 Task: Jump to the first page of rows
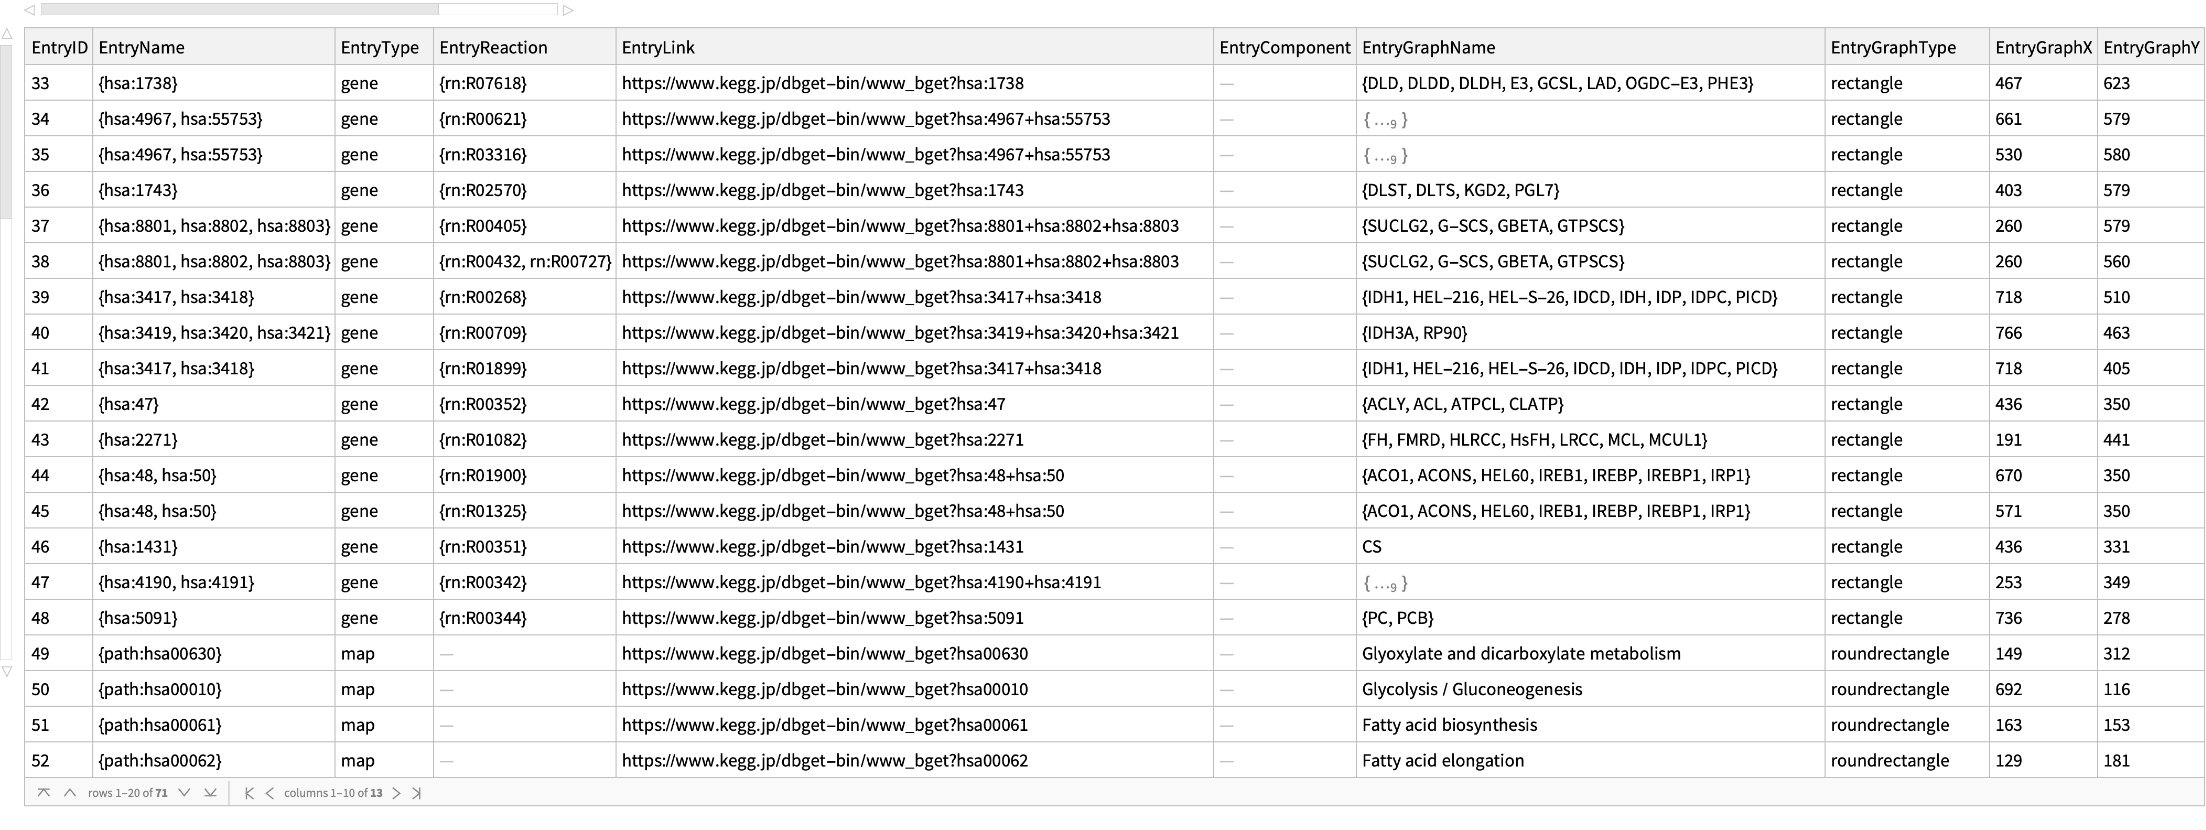pyautogui.click(x=44, y=793)
